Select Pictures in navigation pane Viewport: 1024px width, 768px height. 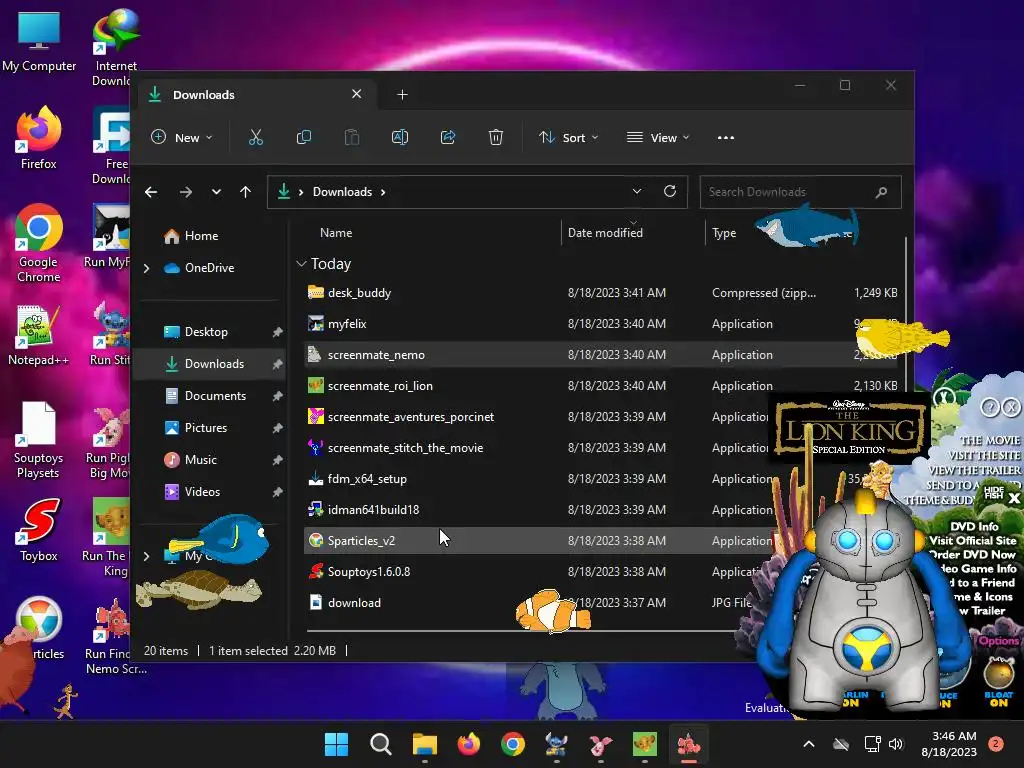206,428
